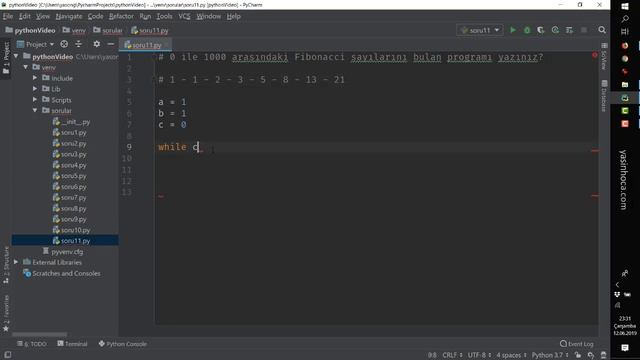Open Windows Start button
Screen dimensions: 640x360
[625, 6]
